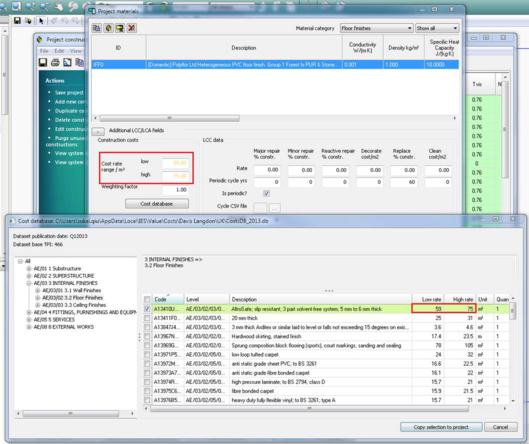Expand the AE/05 5 SERVICES node
This screenshot has height=444, width=529.
pos(29,320)
